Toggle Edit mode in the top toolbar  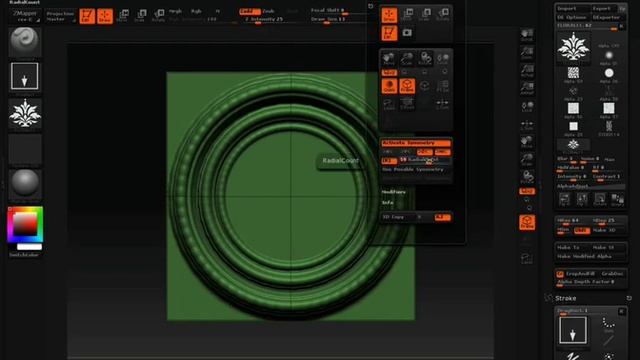tap(87, 16)
